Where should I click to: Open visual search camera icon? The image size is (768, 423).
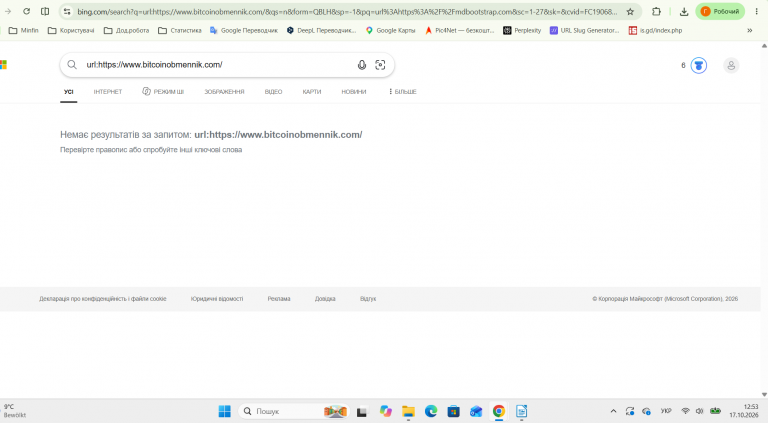tap(380, 65)
